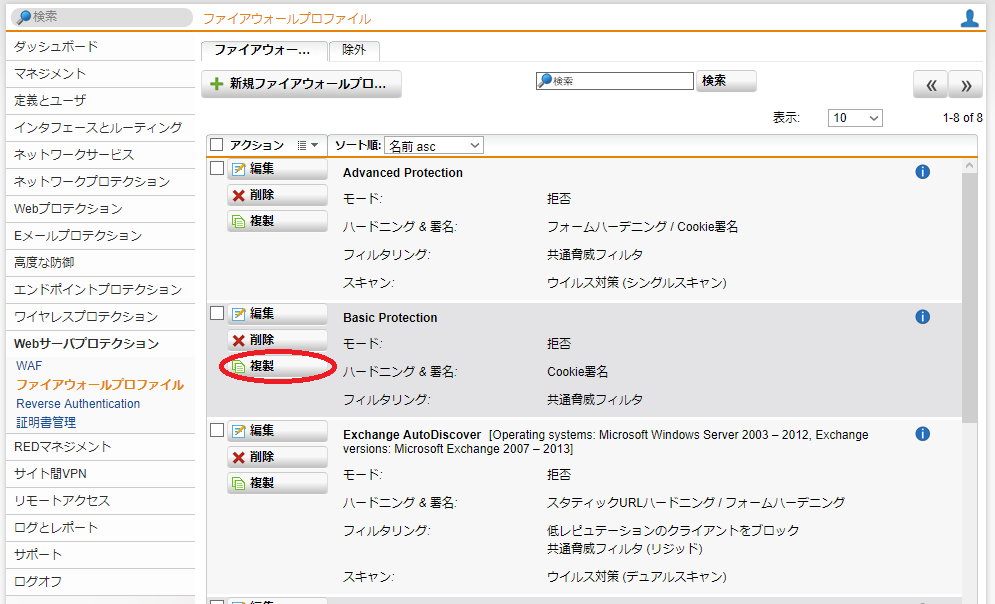Image resolution: width=995 pixels, height=604 pixels.
Task: Open Reverse Authentication link
Action: point(78,404)
